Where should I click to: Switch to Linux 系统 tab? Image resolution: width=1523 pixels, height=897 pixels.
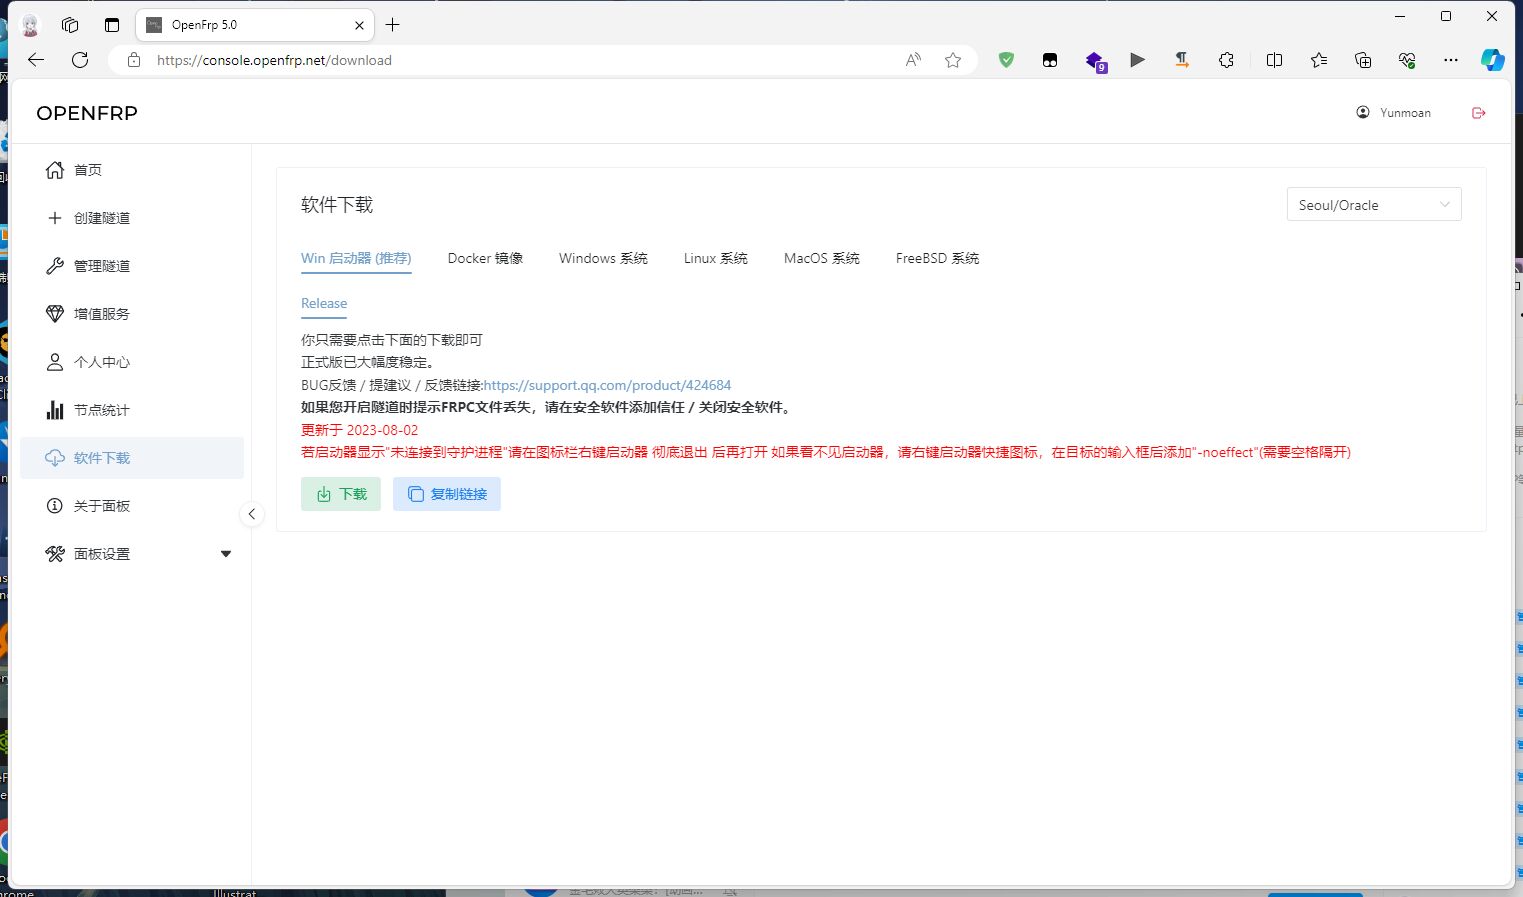(x=715, y=258)
